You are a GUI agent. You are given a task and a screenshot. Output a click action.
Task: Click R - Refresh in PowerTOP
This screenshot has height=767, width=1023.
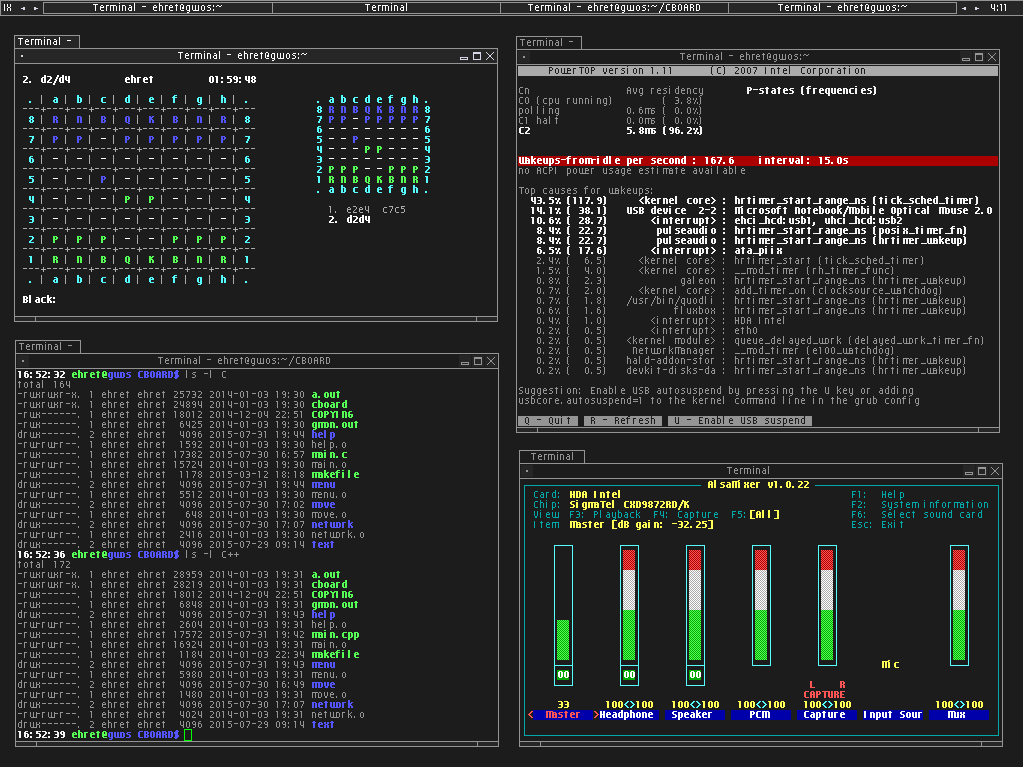tap(625, 421)
